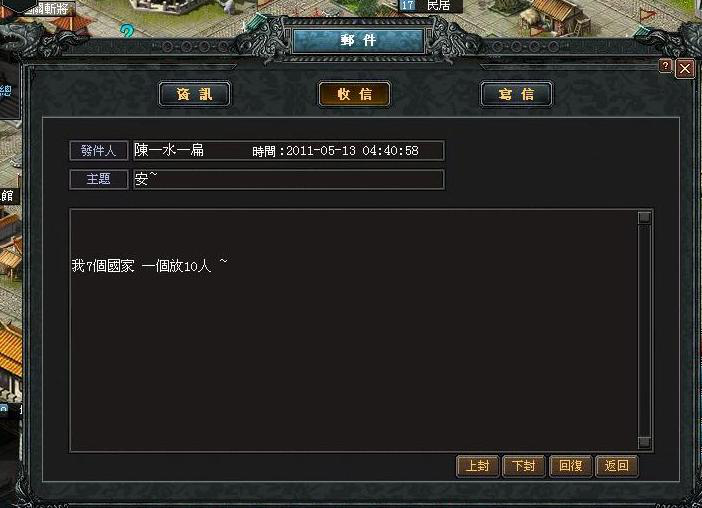Click the cyan question mark on map
This screenshot has width=702, height=508.
(x=127, y=31)
